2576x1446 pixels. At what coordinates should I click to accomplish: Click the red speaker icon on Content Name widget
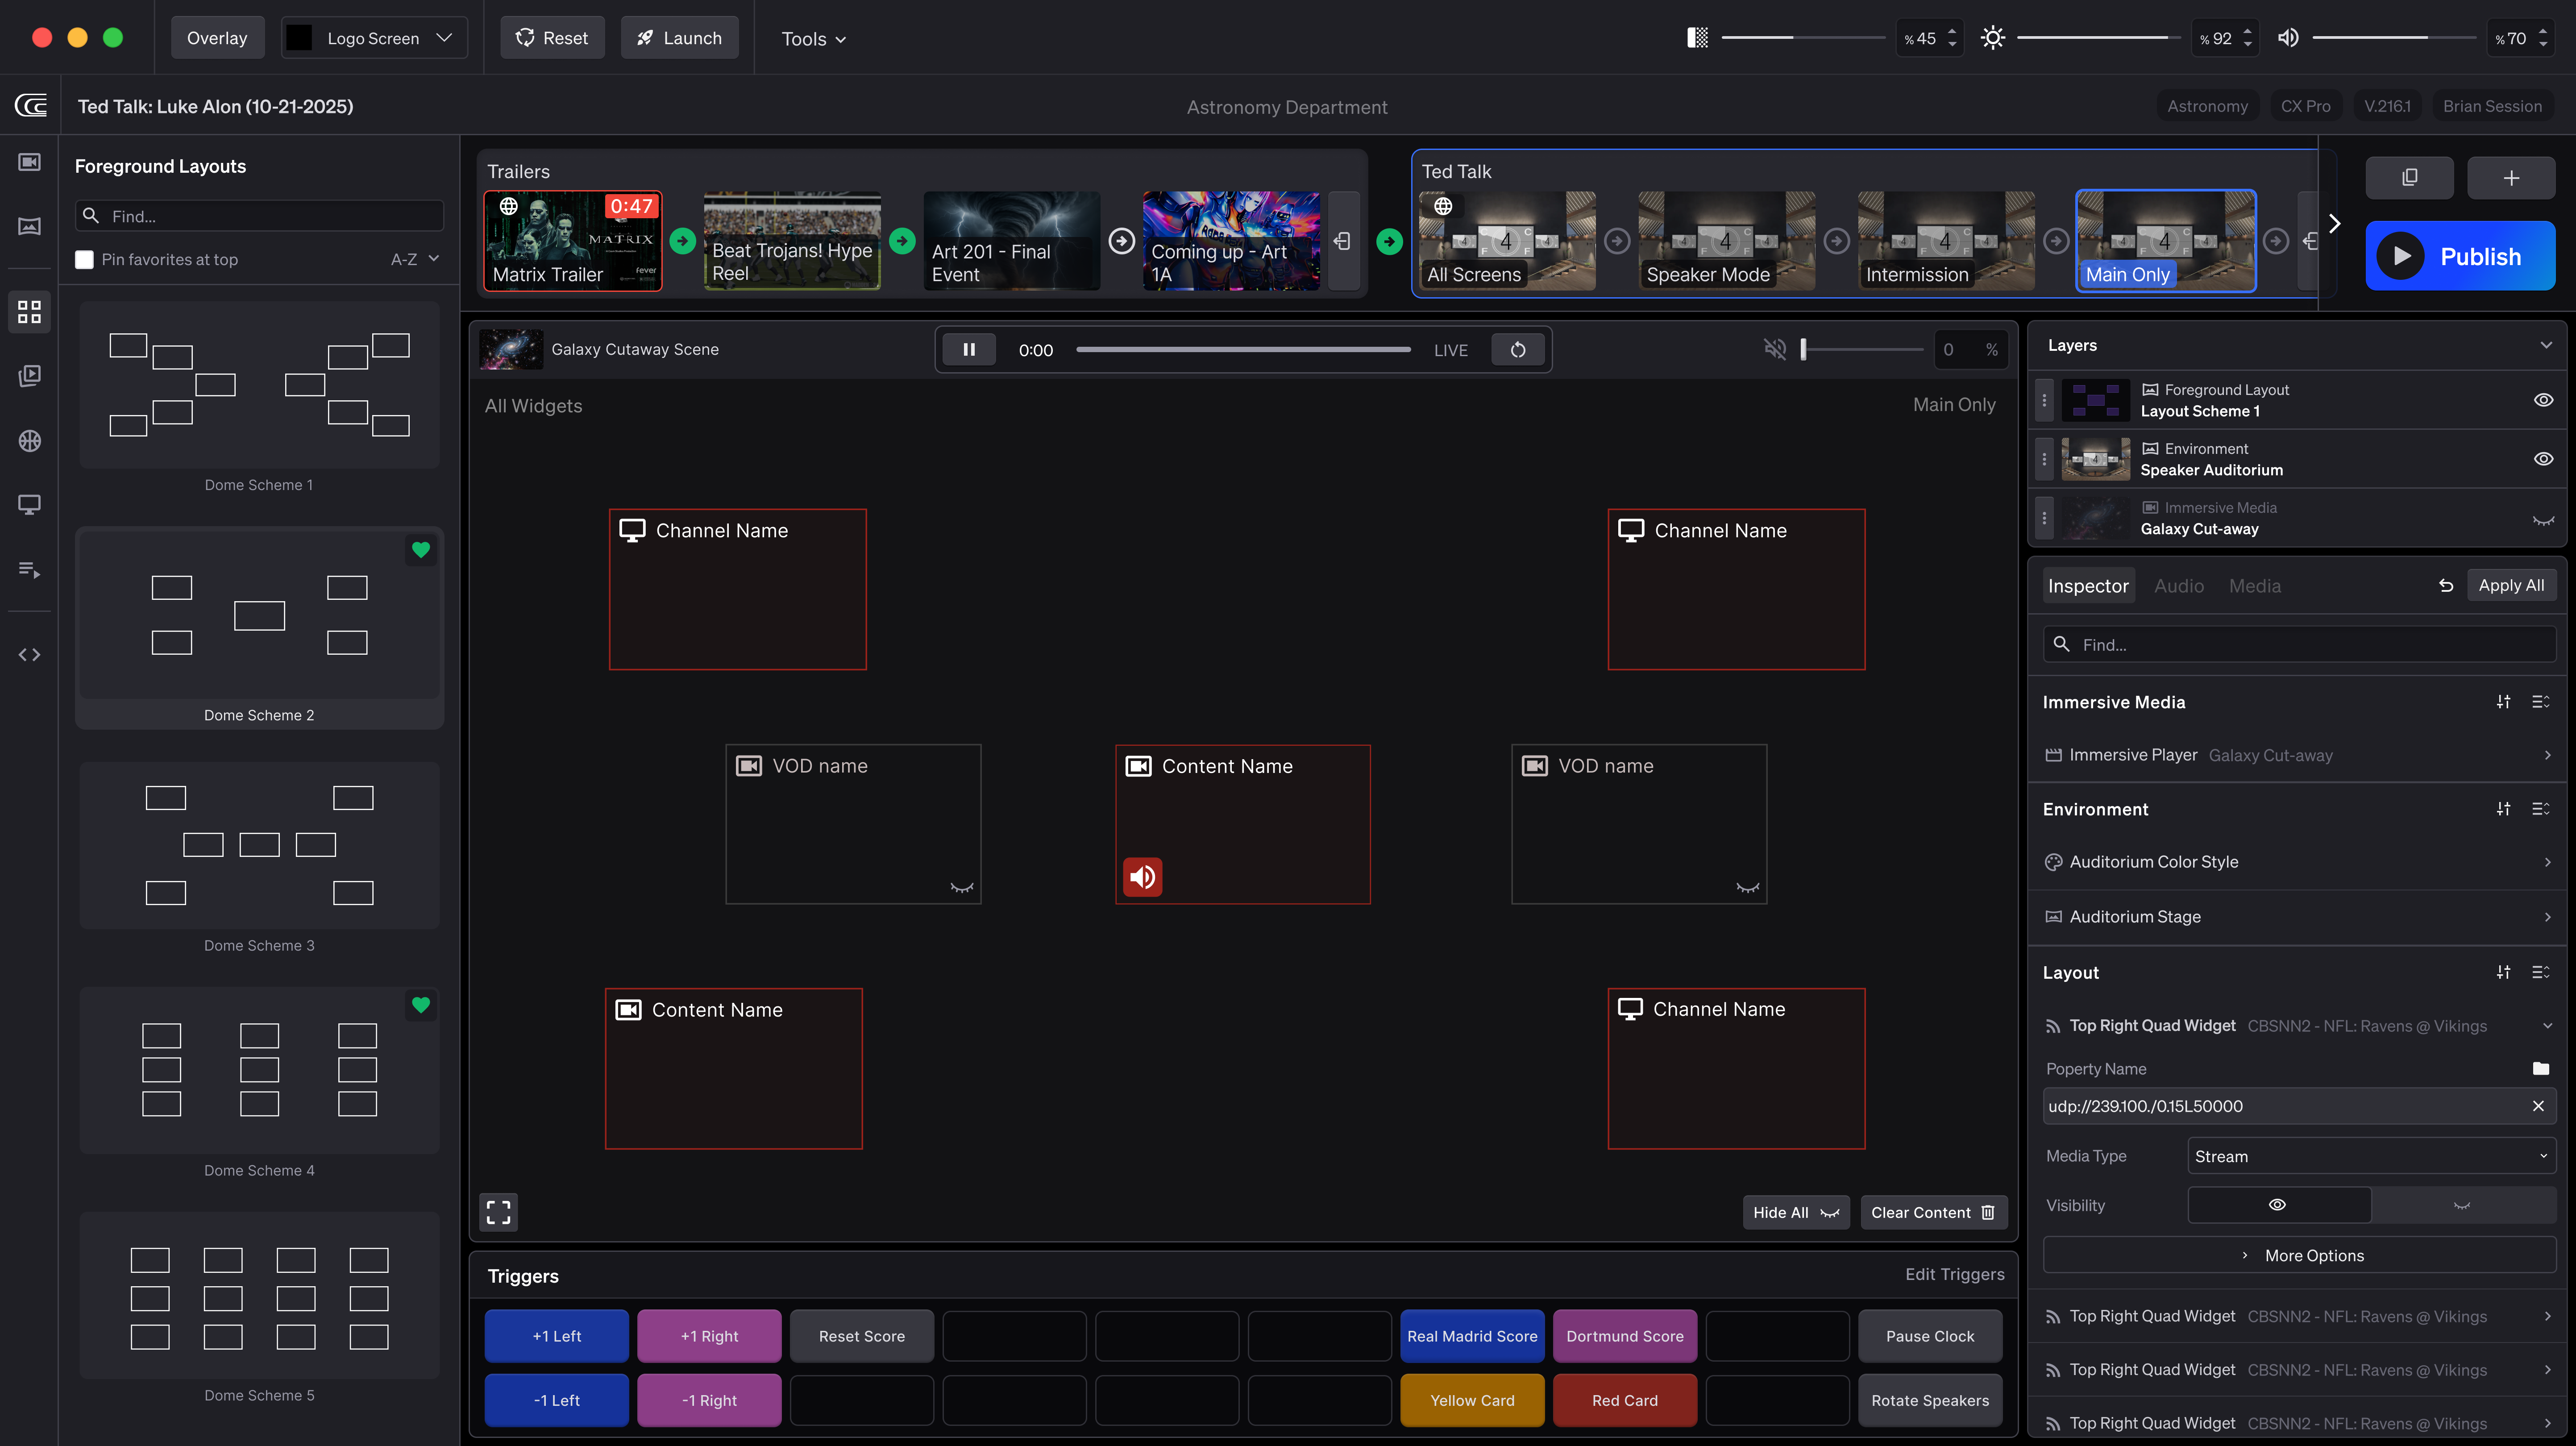point(1142,877)
